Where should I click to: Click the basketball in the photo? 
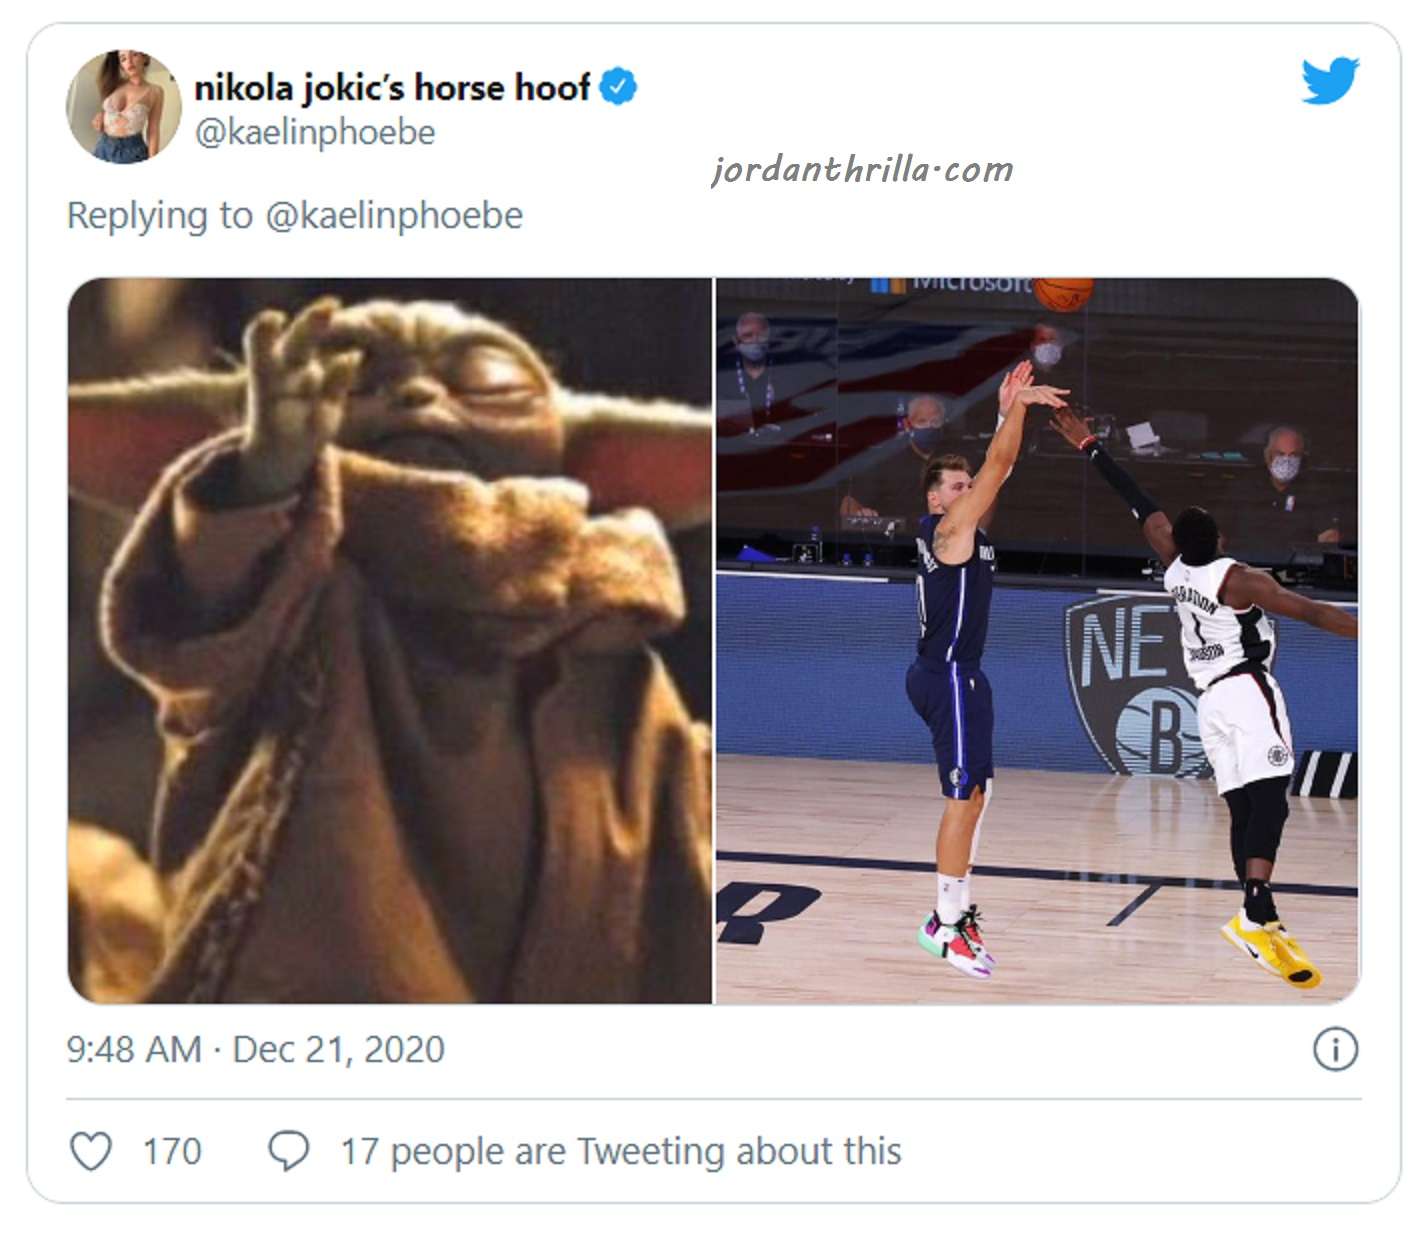pos(1063,294)
